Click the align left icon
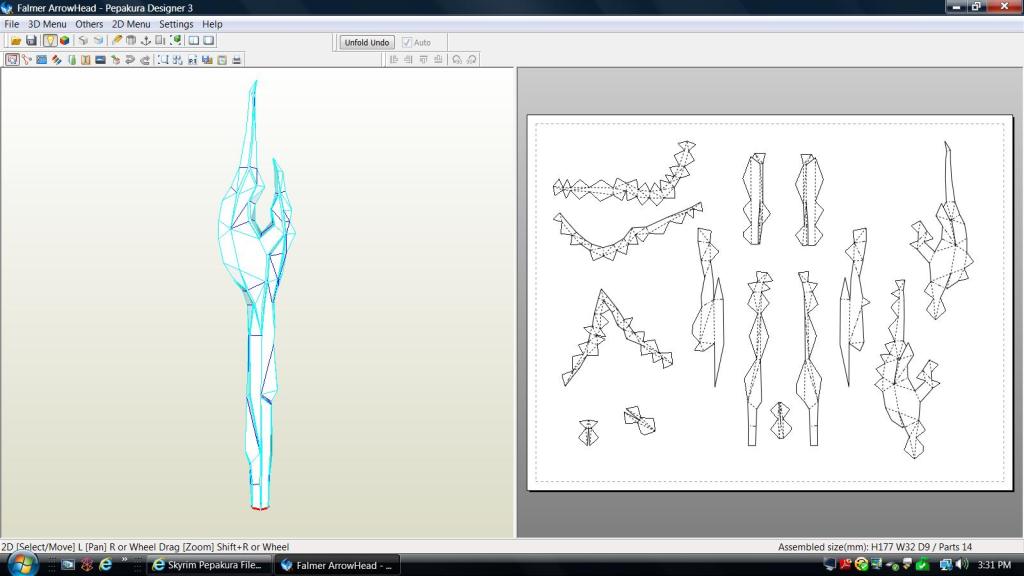Screen dimensions: 1024x576 394,59
